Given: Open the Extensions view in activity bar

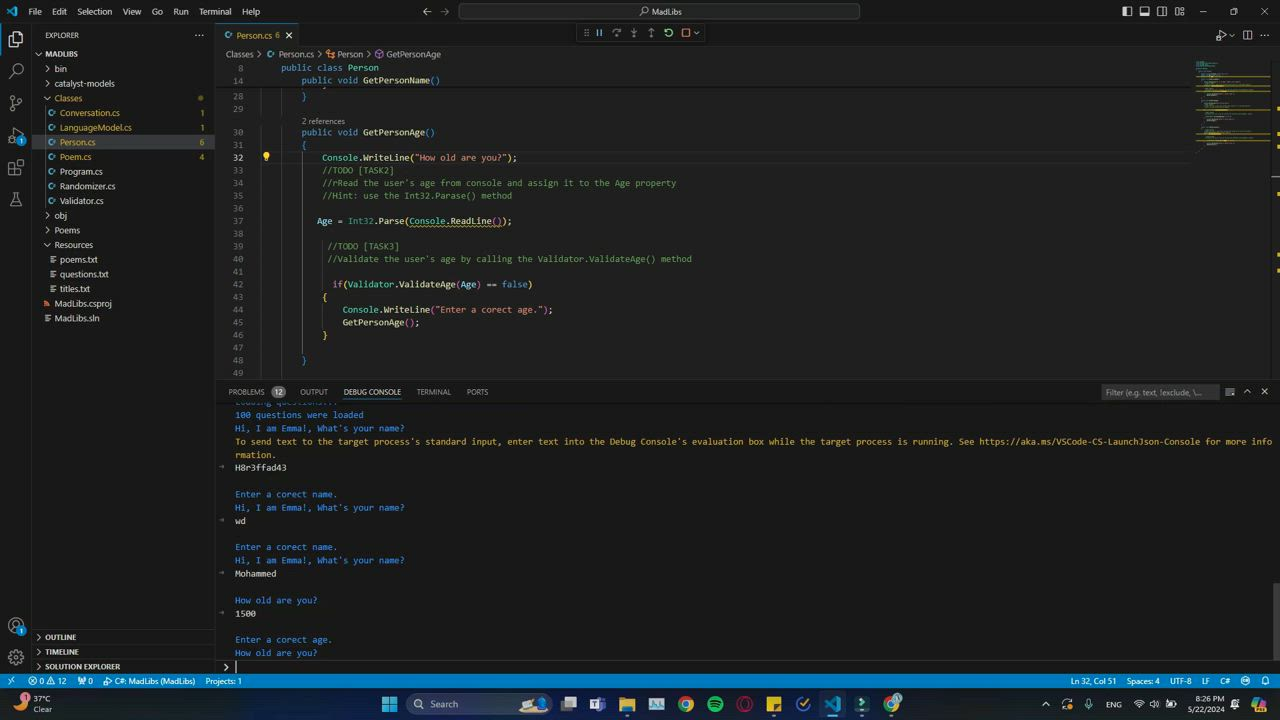Looking at the screenshot, I should [16, 168].
